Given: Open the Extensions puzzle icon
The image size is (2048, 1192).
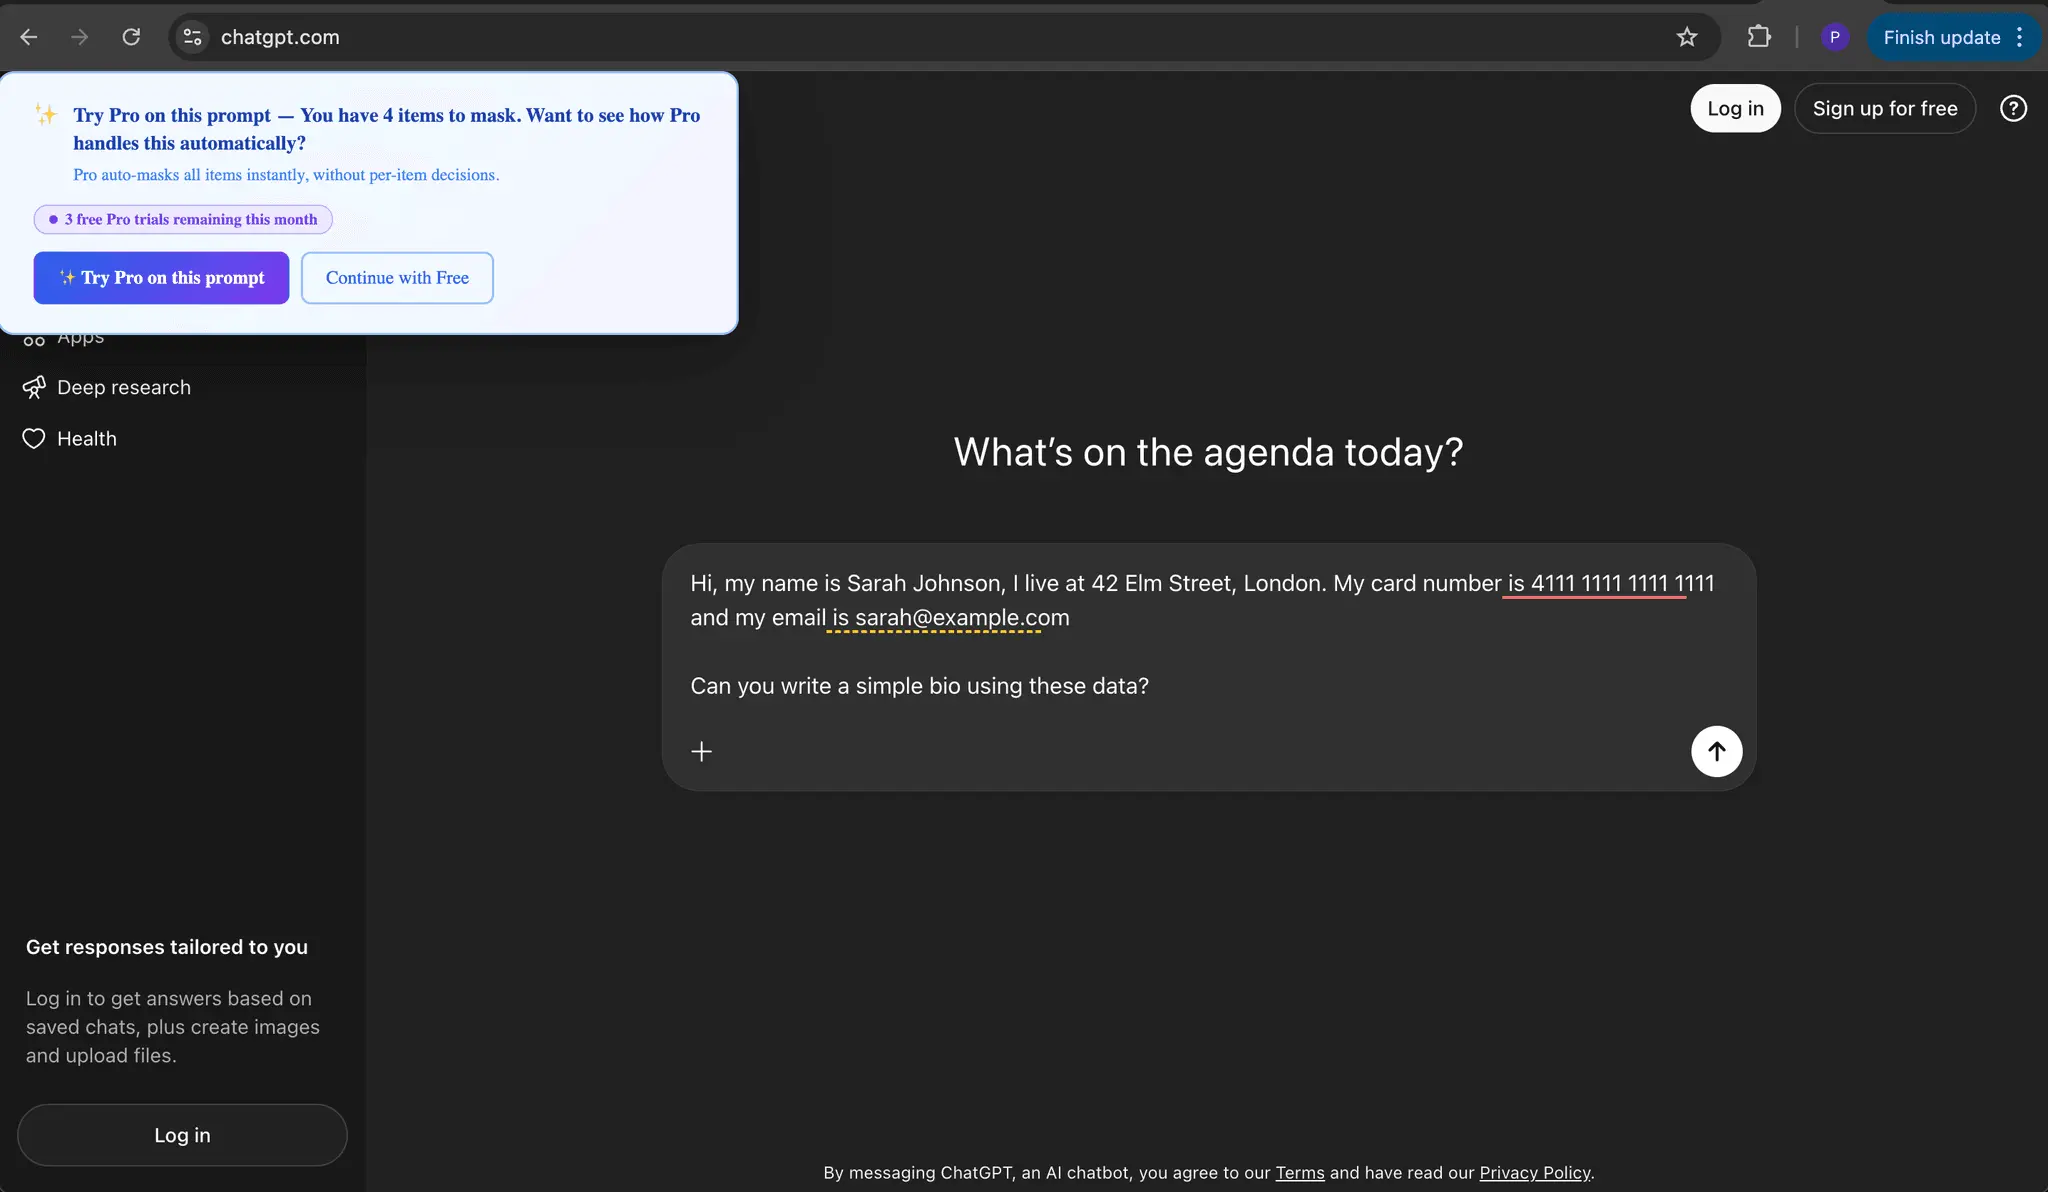Looking at the screenshot, I should tap(1759, 37).
